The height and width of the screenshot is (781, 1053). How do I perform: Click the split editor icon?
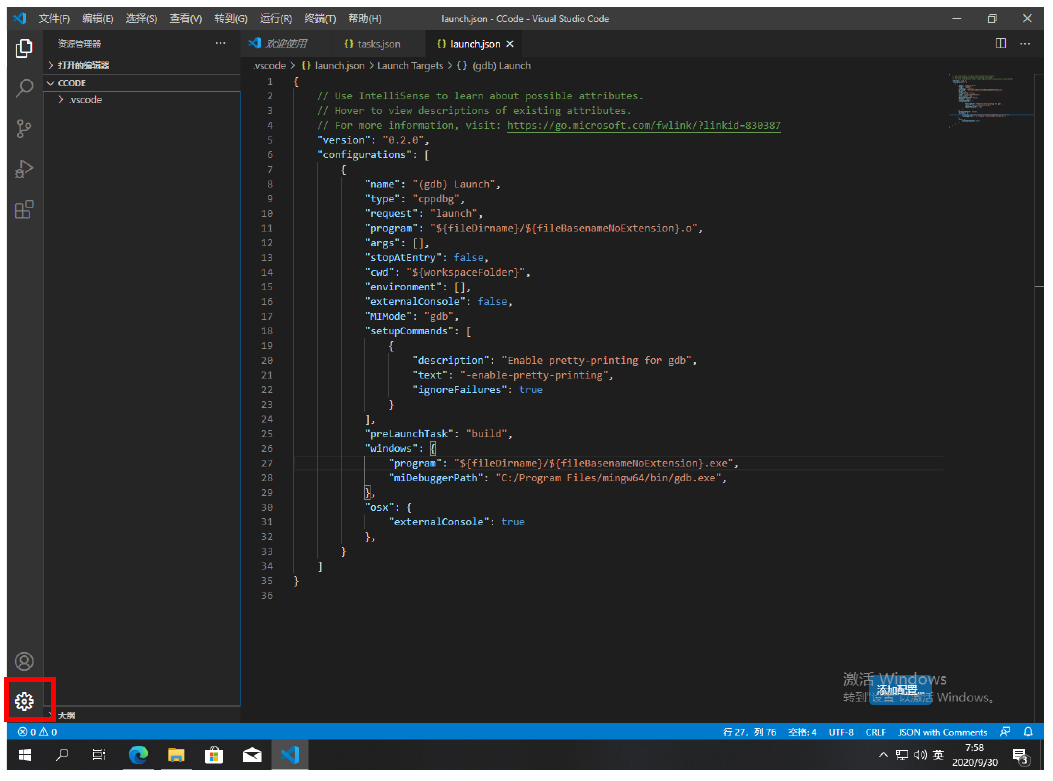coord(1001,44)
